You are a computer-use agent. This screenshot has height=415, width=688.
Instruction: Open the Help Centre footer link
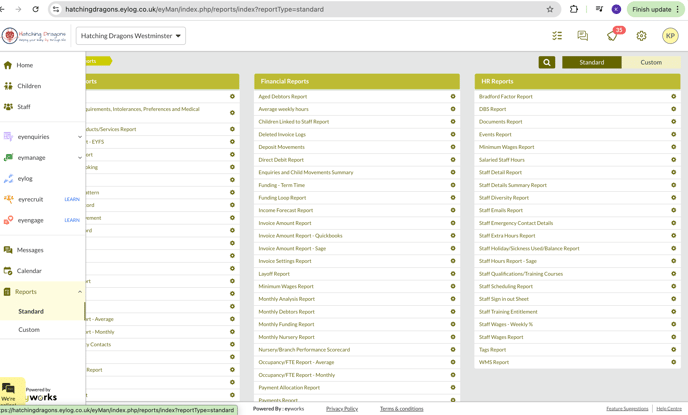(669, 409)
